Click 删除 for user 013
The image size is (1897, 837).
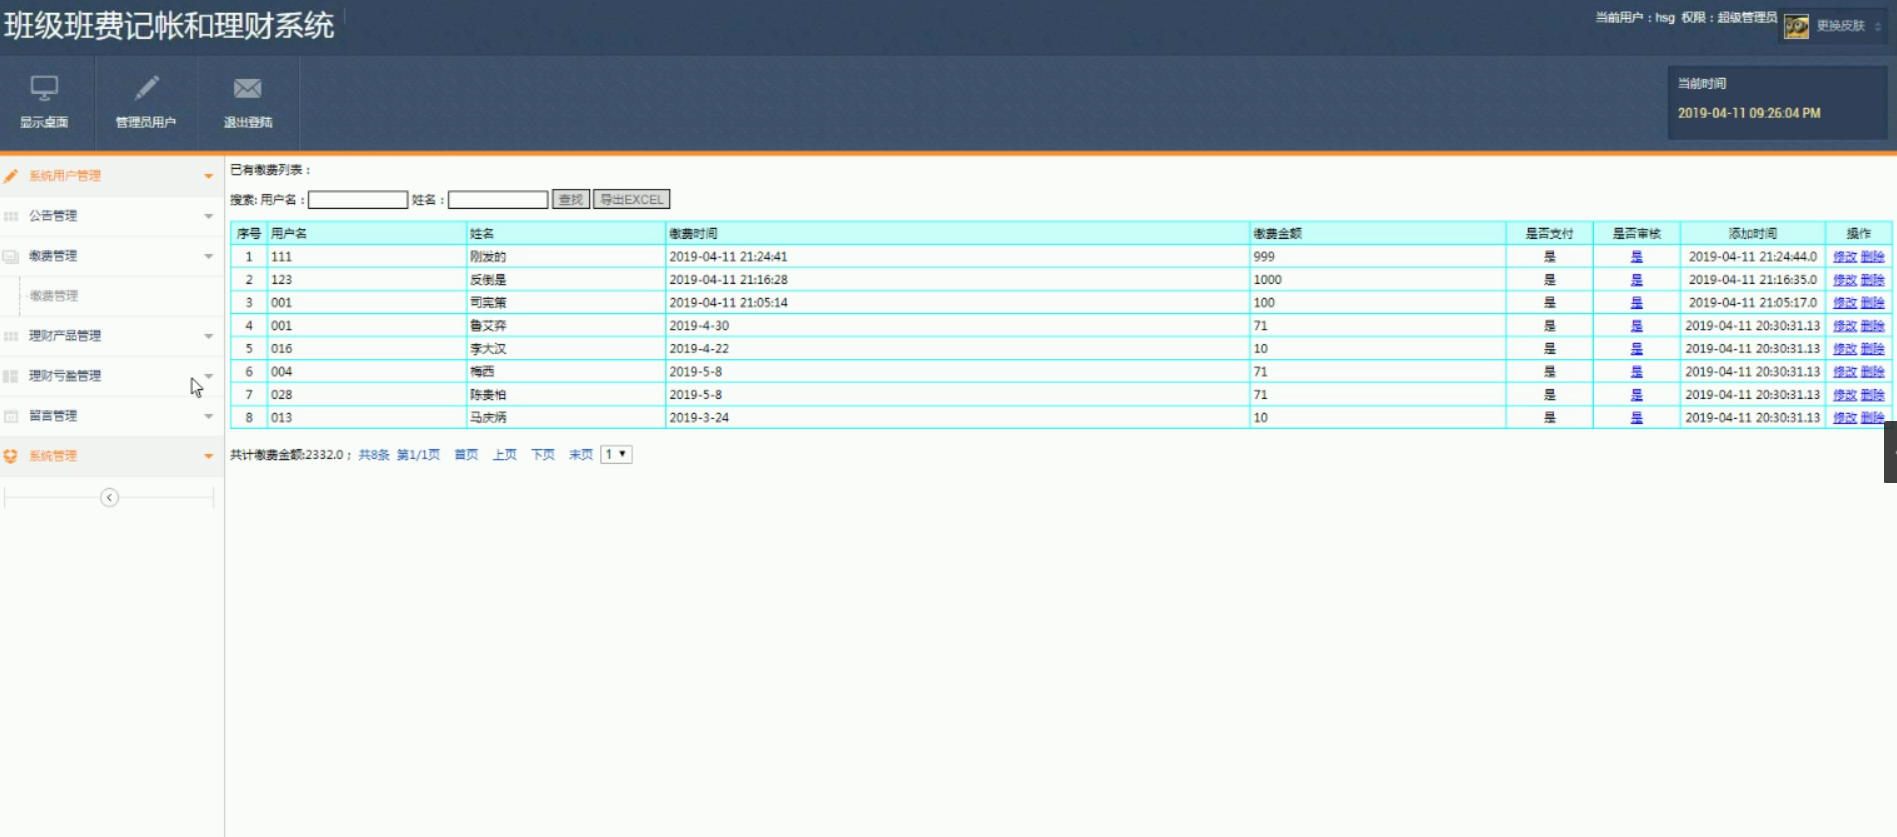1873,418
